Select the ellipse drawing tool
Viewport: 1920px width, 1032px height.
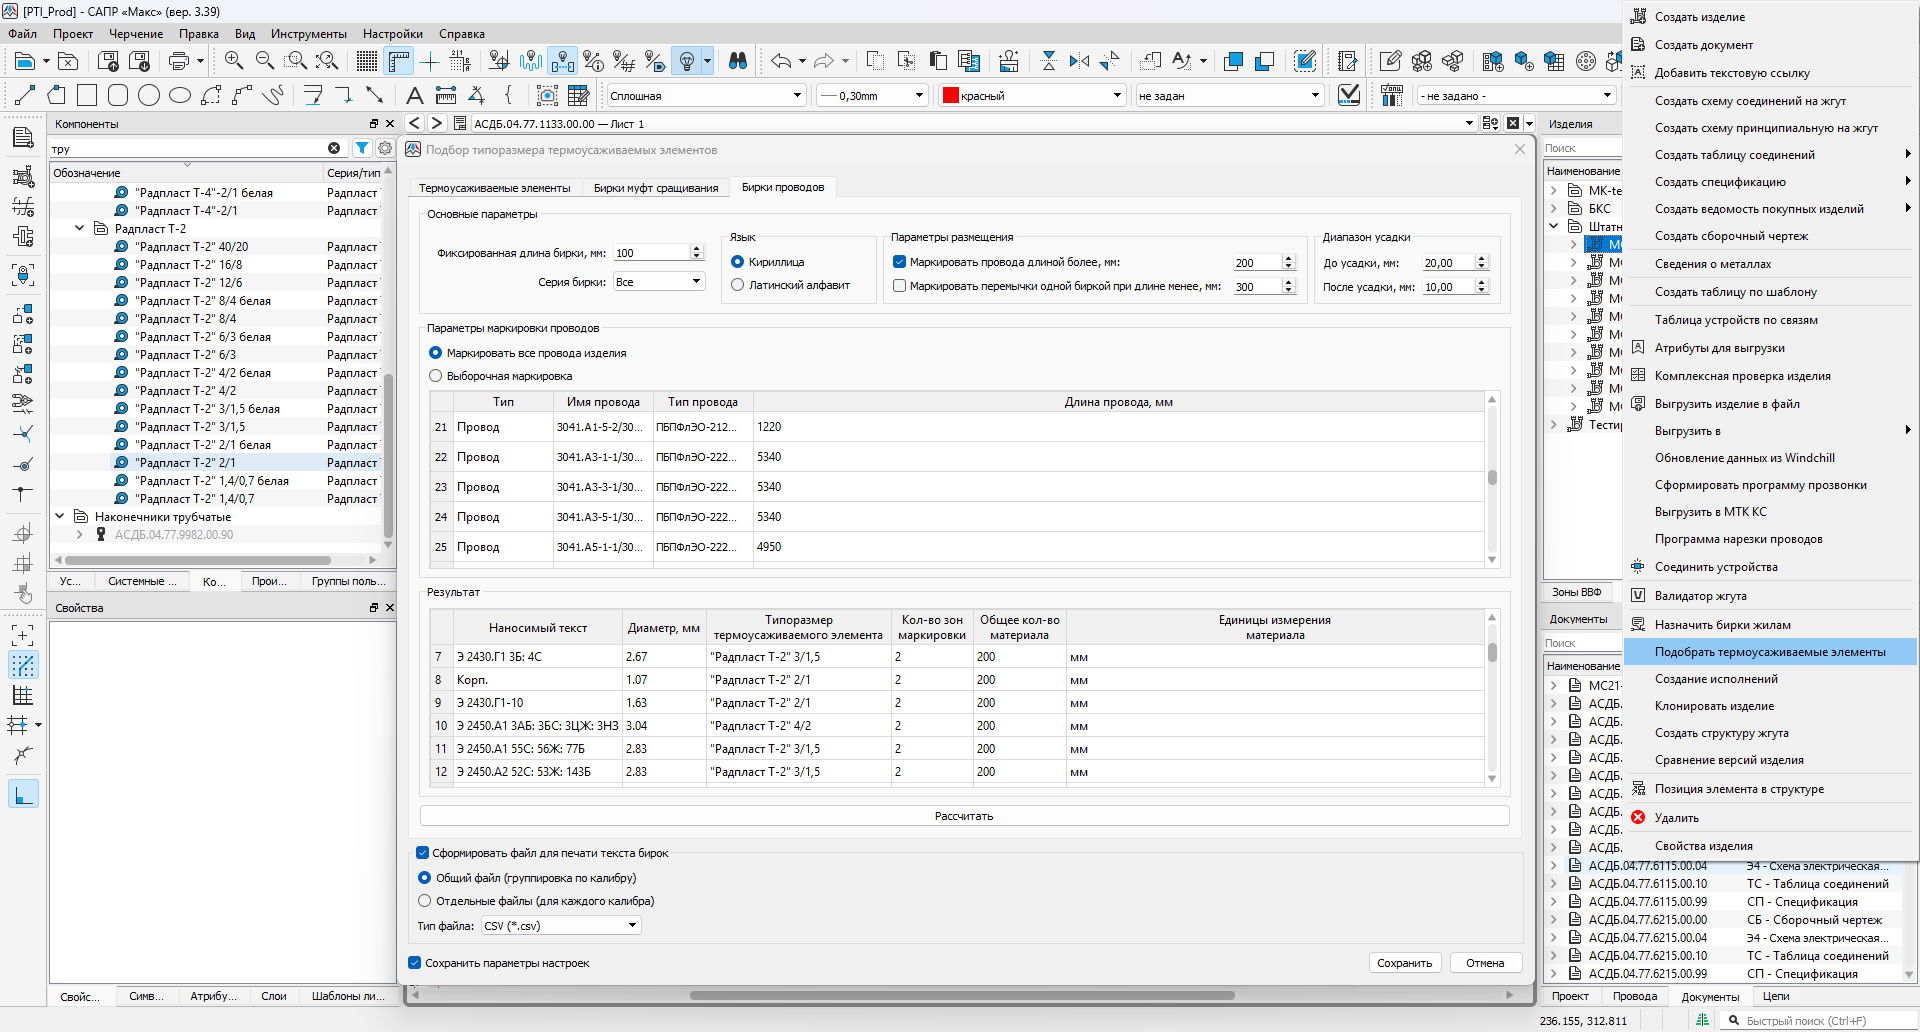[180, 96]
